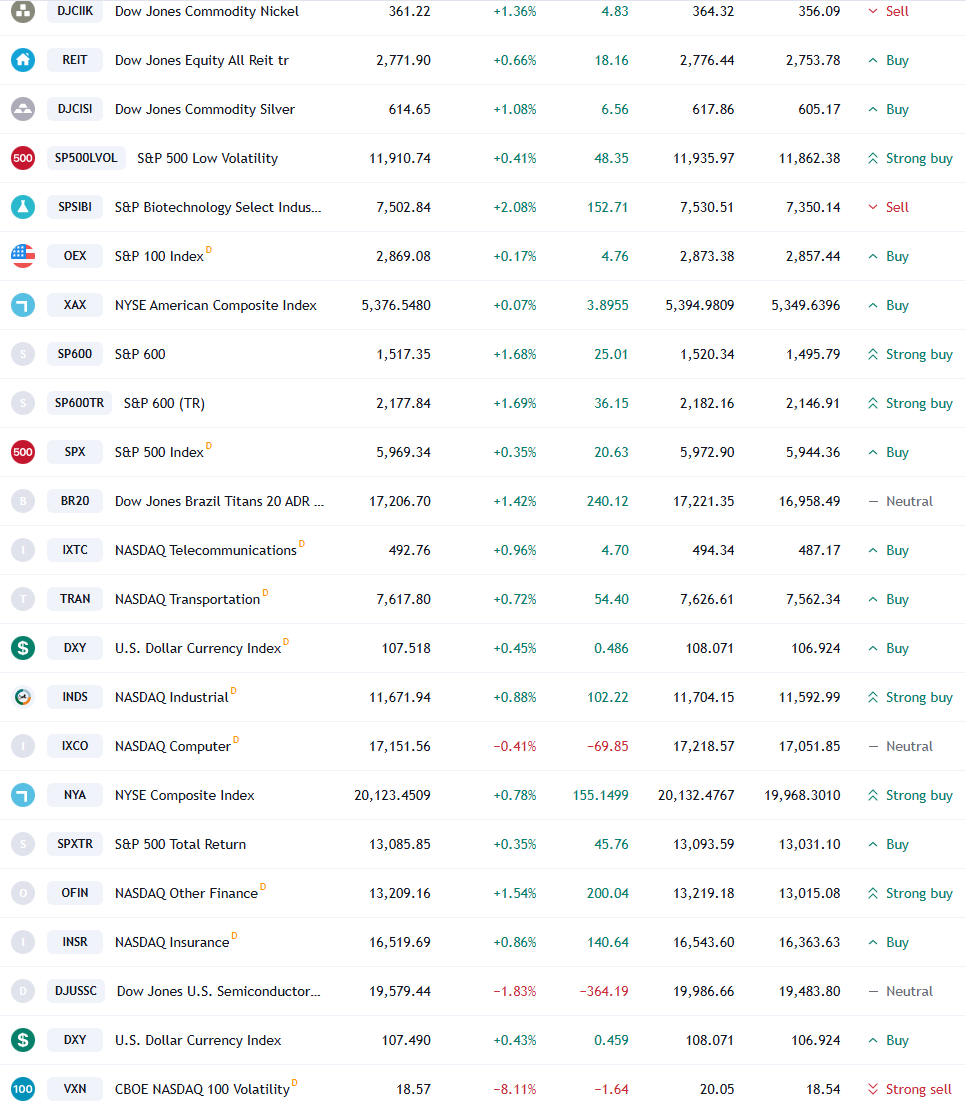The height and width of the screenshot is (1101, 966).
Task: Click change -1.83% in DJUSSC row
Action: click(x=515, y=991)
